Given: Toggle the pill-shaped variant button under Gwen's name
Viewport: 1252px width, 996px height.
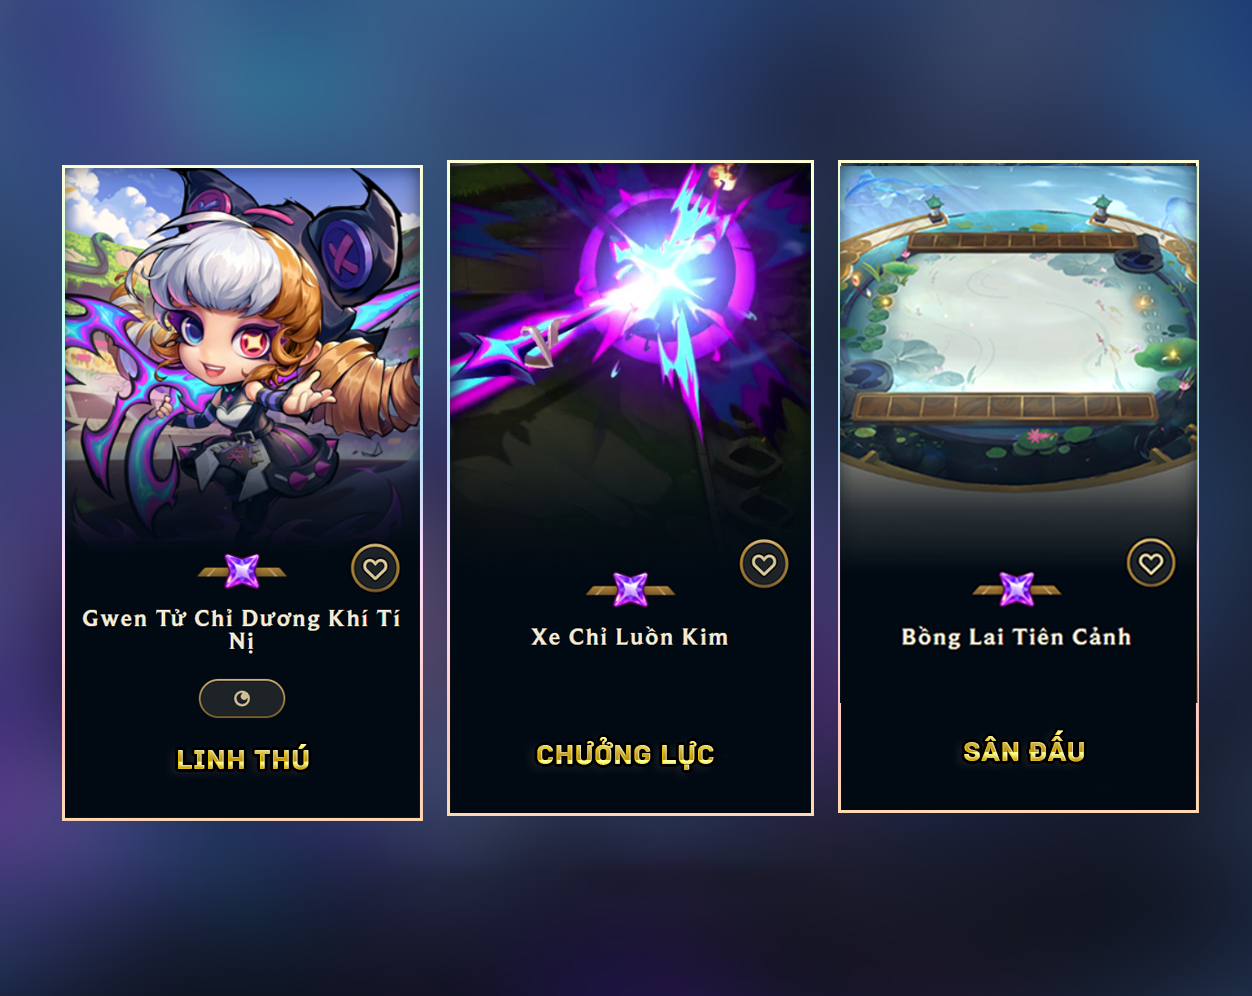Looking at the screenshot, I should (242, 698).
